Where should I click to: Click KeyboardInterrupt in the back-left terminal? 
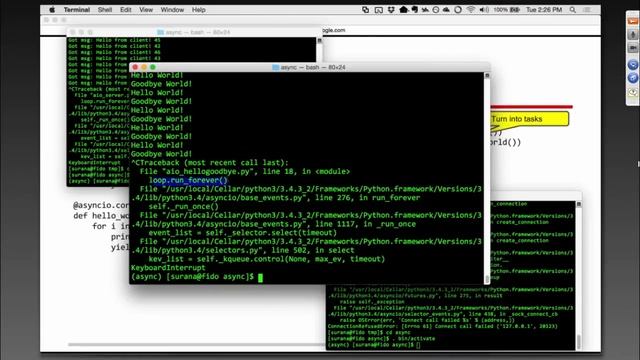pos(94,162)
